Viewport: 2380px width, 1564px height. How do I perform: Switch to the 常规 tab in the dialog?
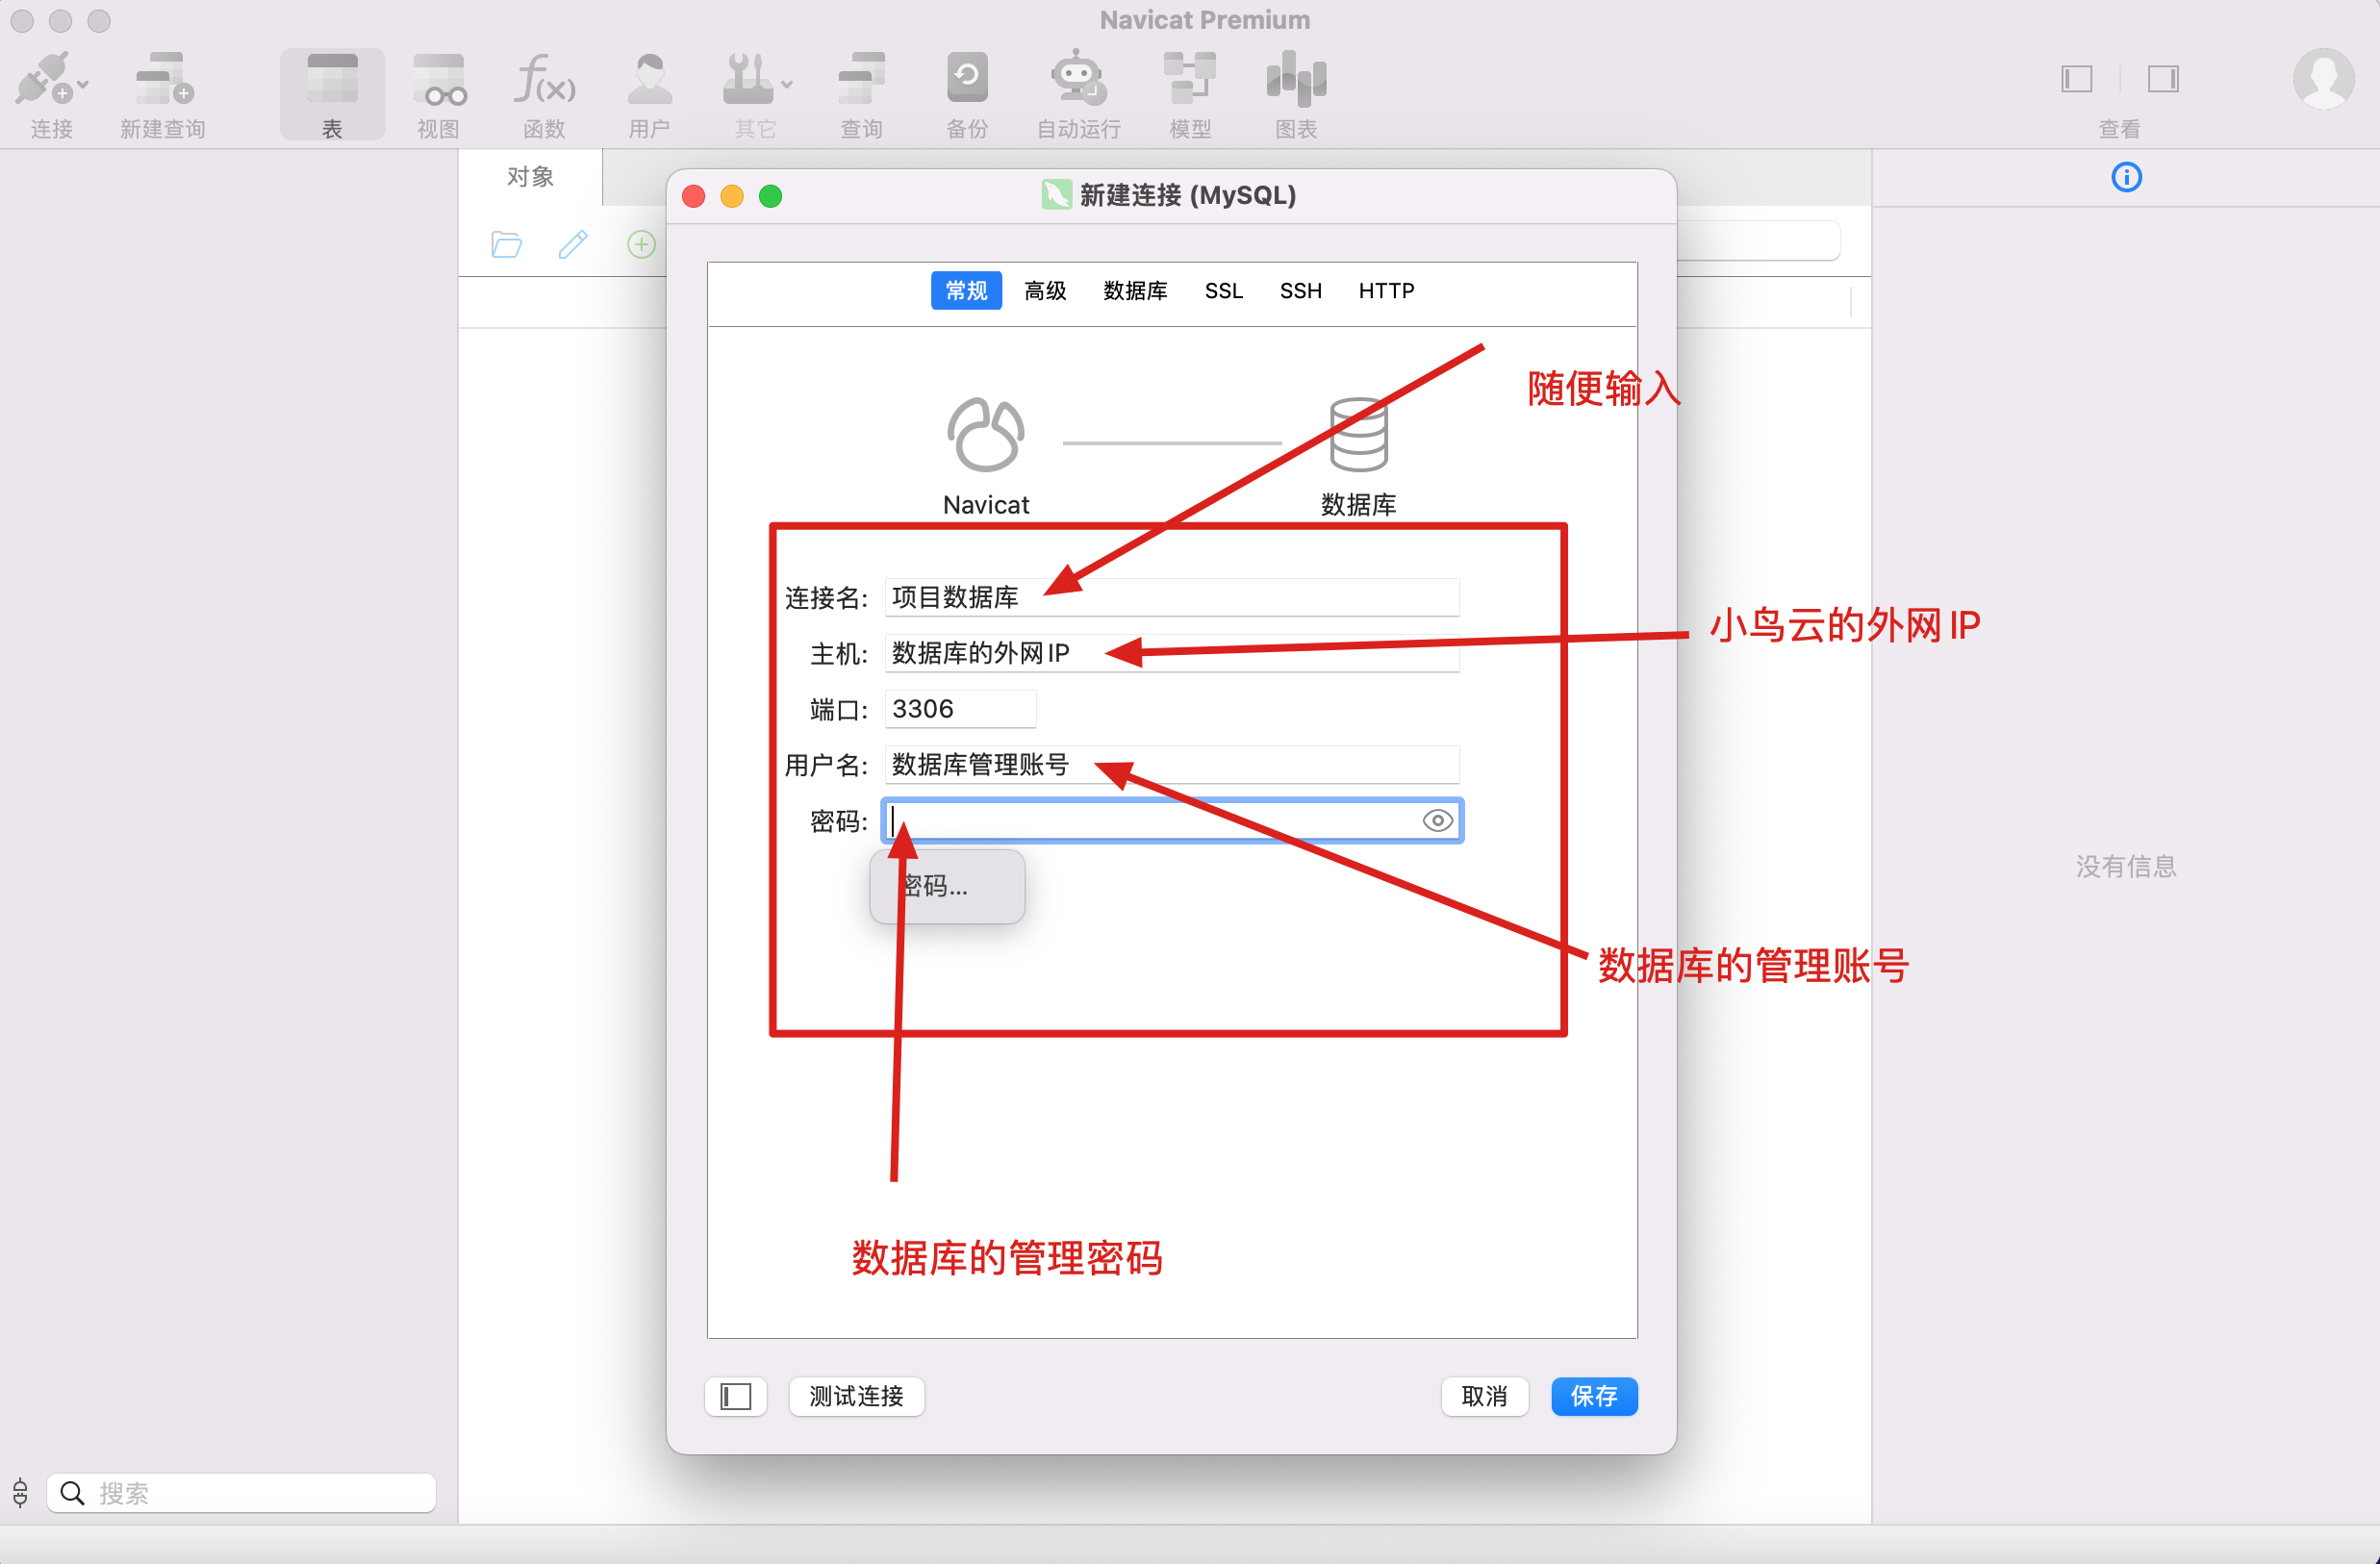[966, 291]
